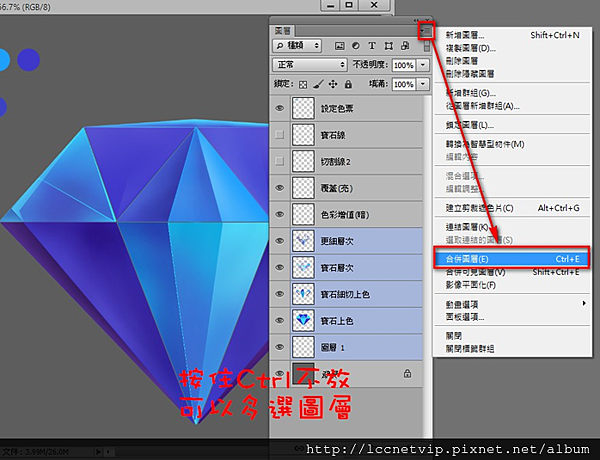Click the lock all padlock icon
This screenshot has width=600, height=460.
[x=348, y=84]
